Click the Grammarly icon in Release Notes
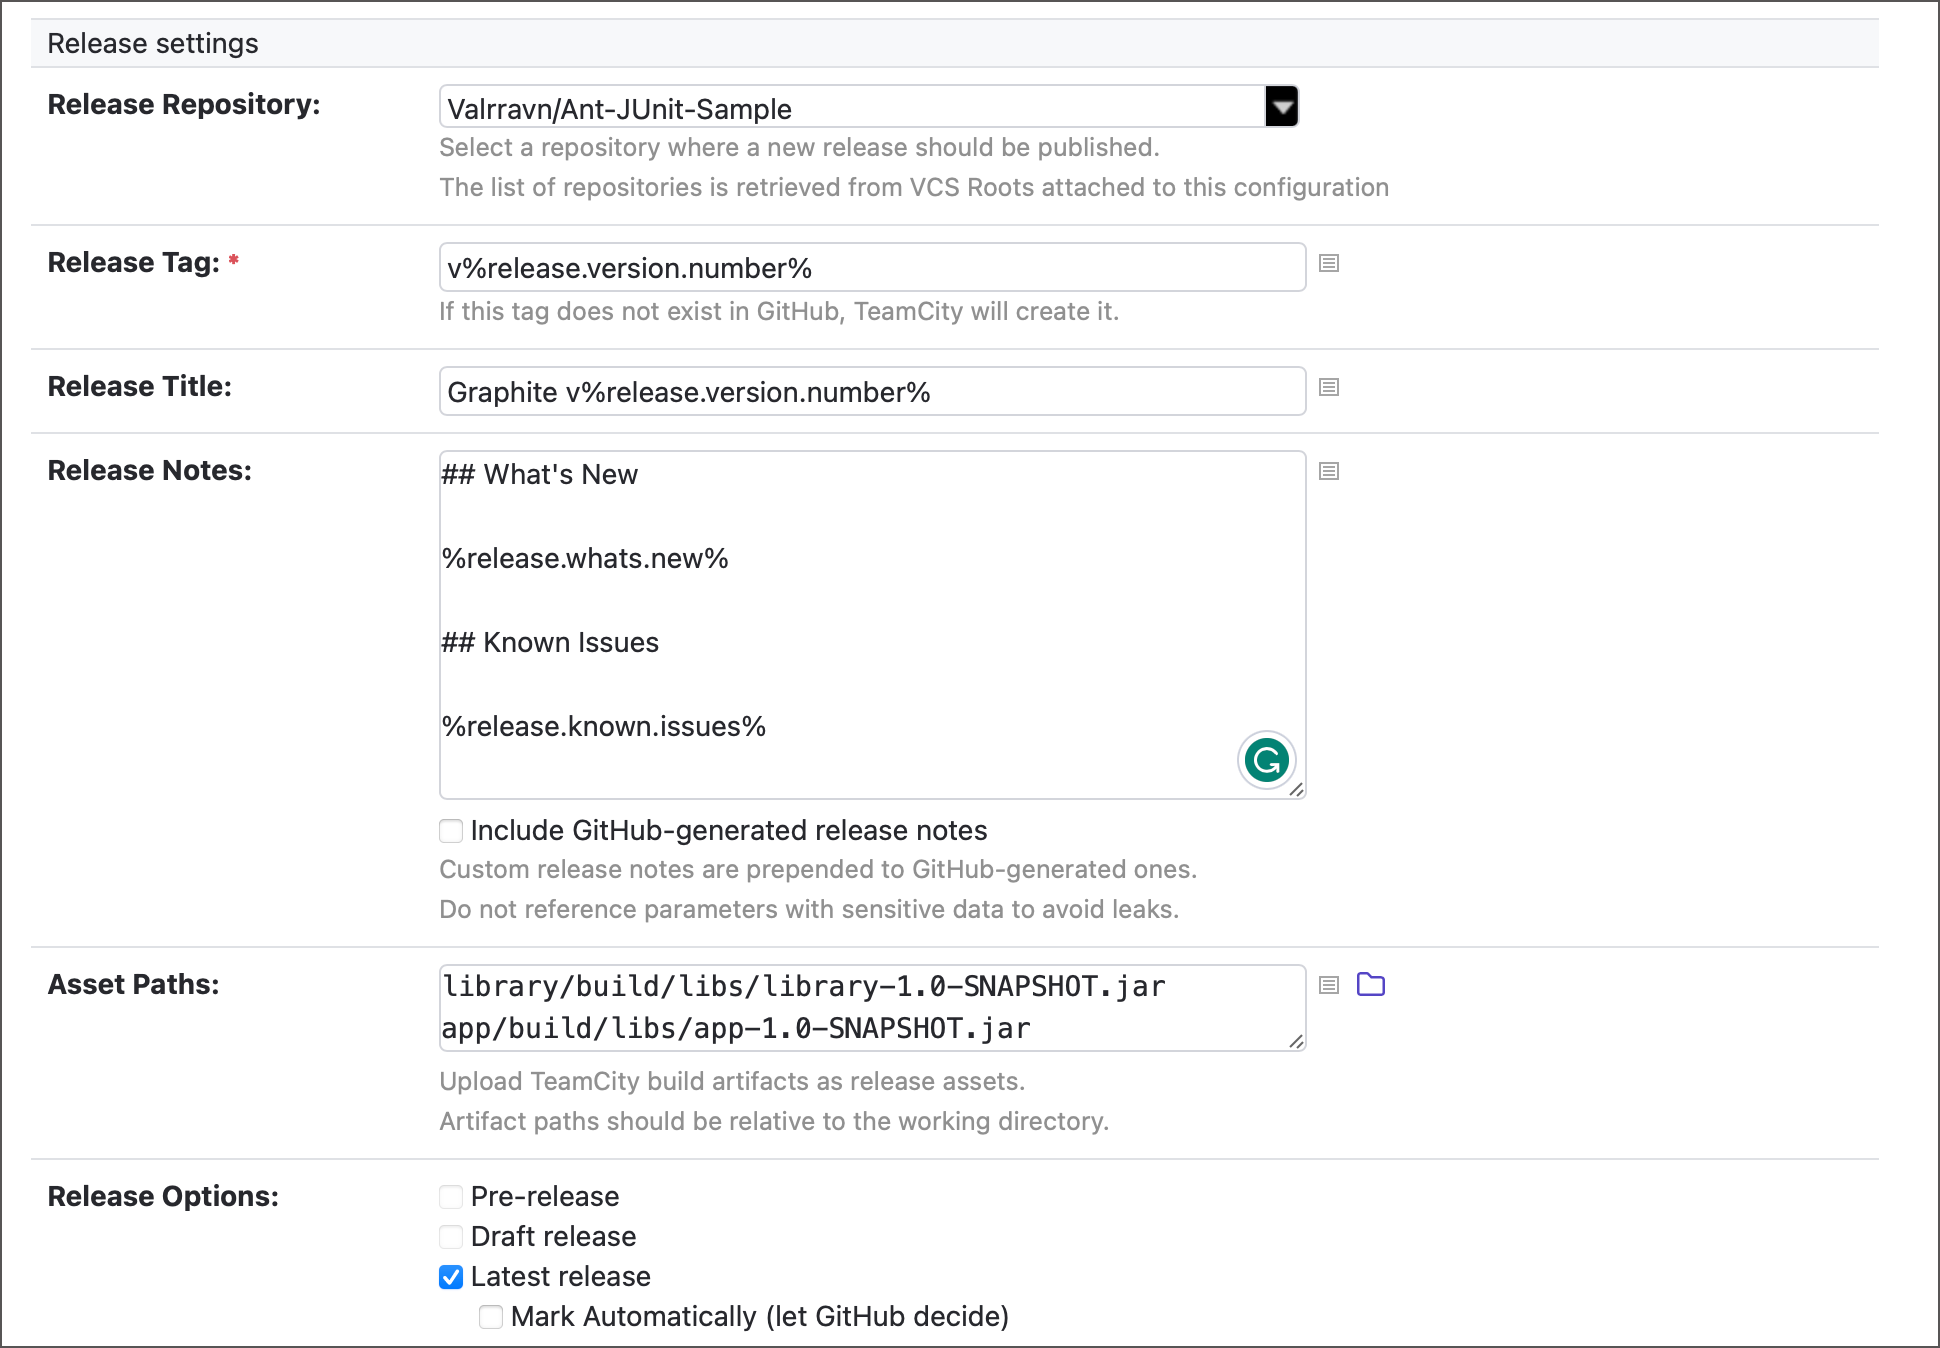 1267,761
